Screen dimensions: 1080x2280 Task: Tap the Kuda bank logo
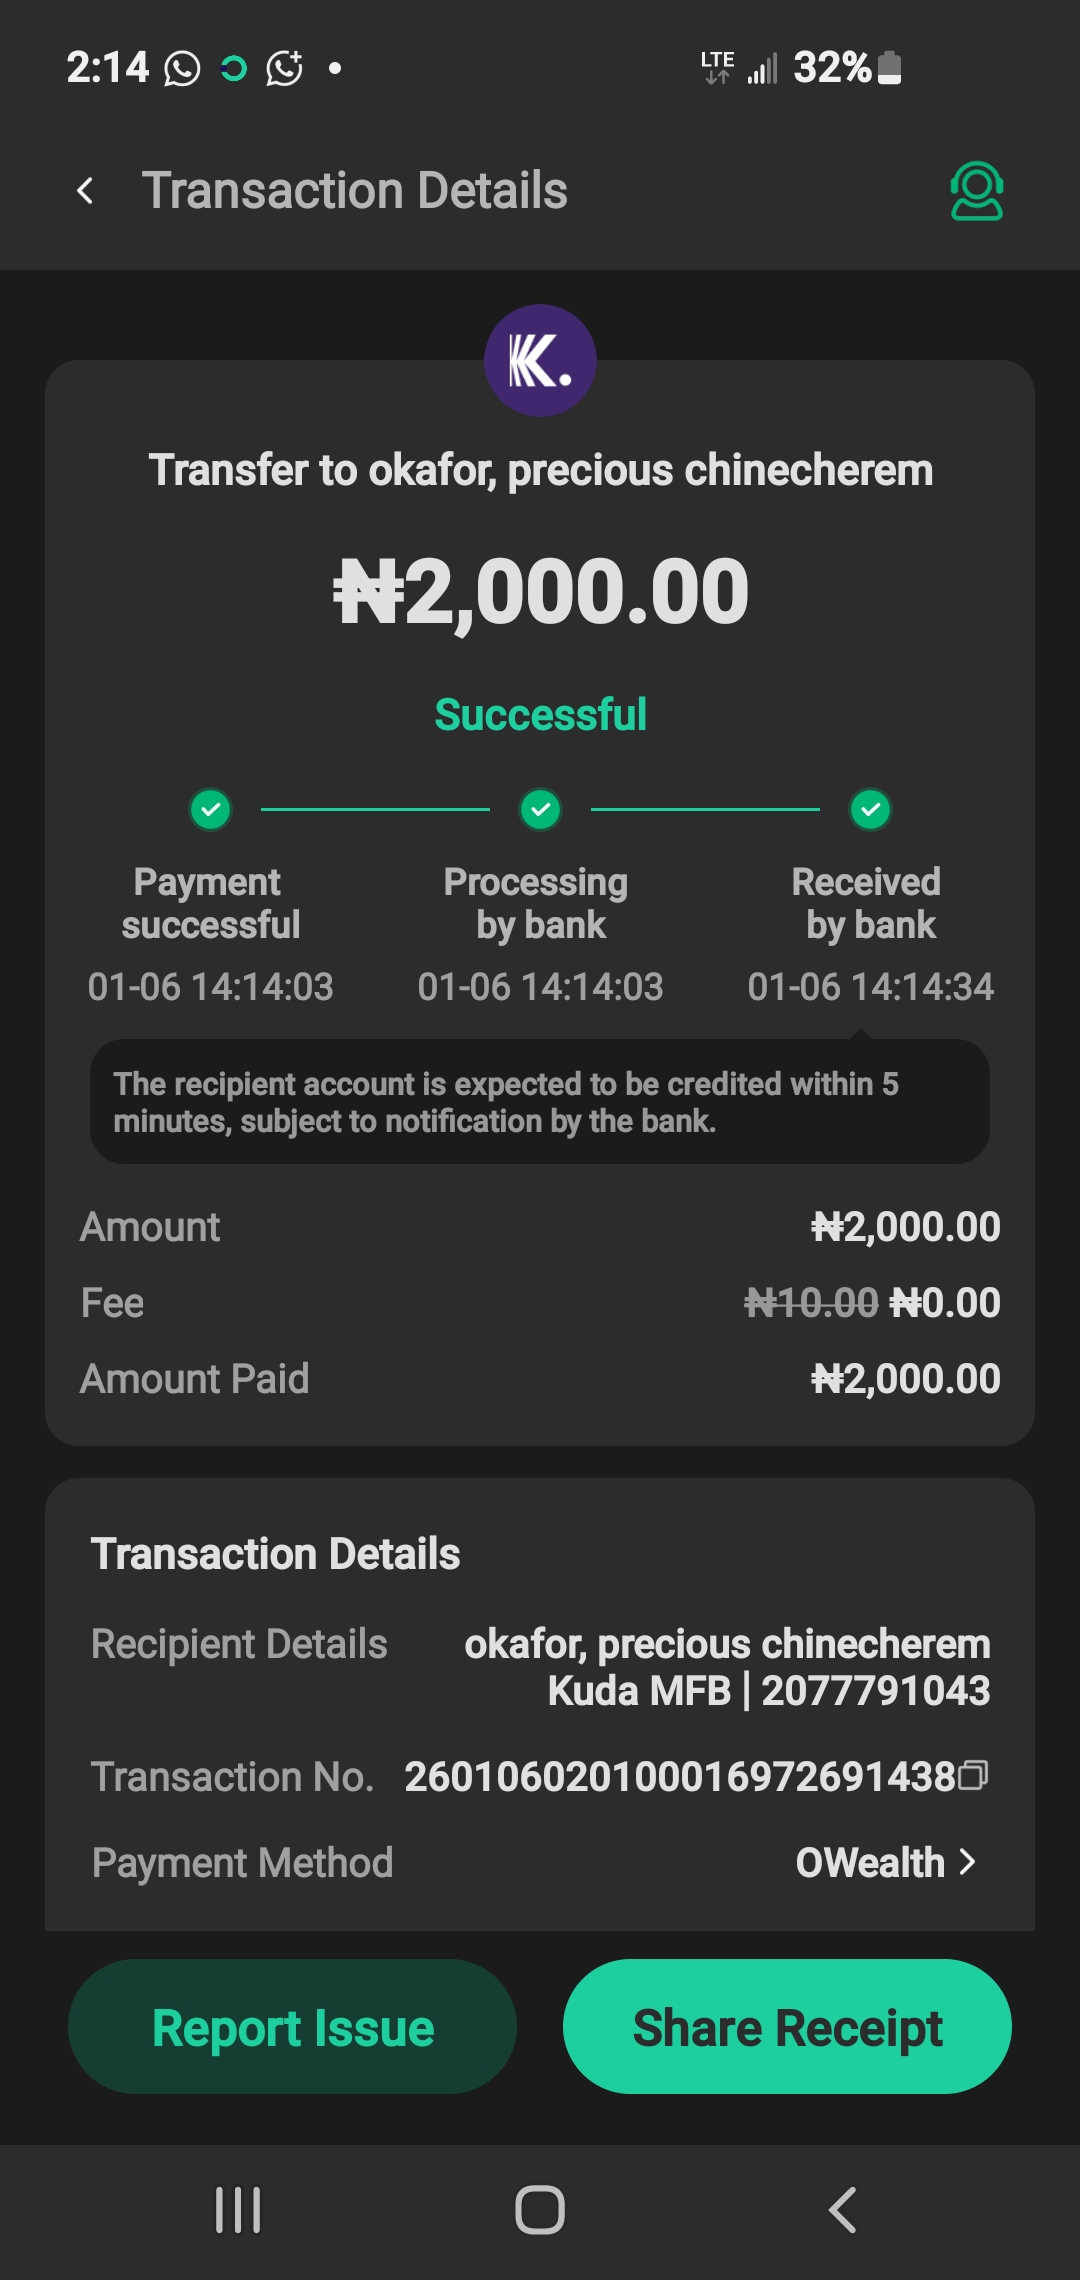click(540, 361)
